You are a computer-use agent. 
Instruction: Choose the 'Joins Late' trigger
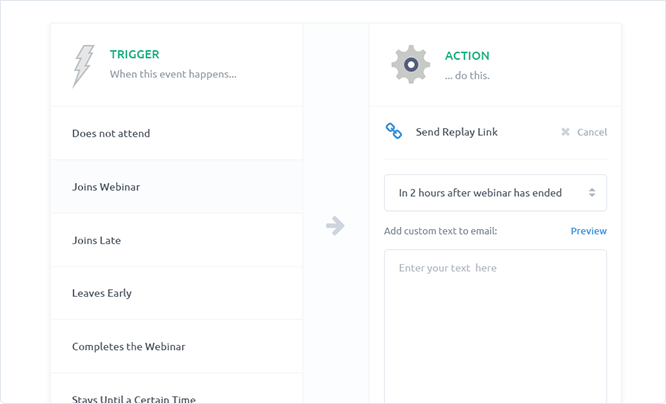pos(176,240)
